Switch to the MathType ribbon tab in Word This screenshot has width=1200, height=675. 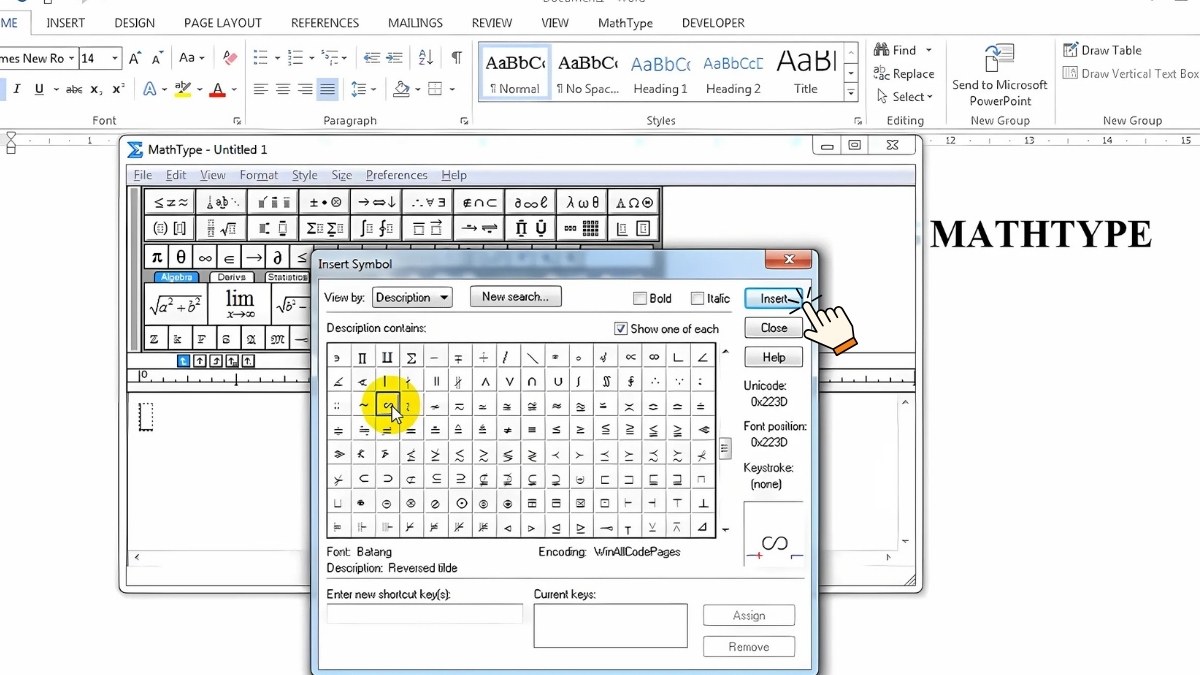coord(625,22)
